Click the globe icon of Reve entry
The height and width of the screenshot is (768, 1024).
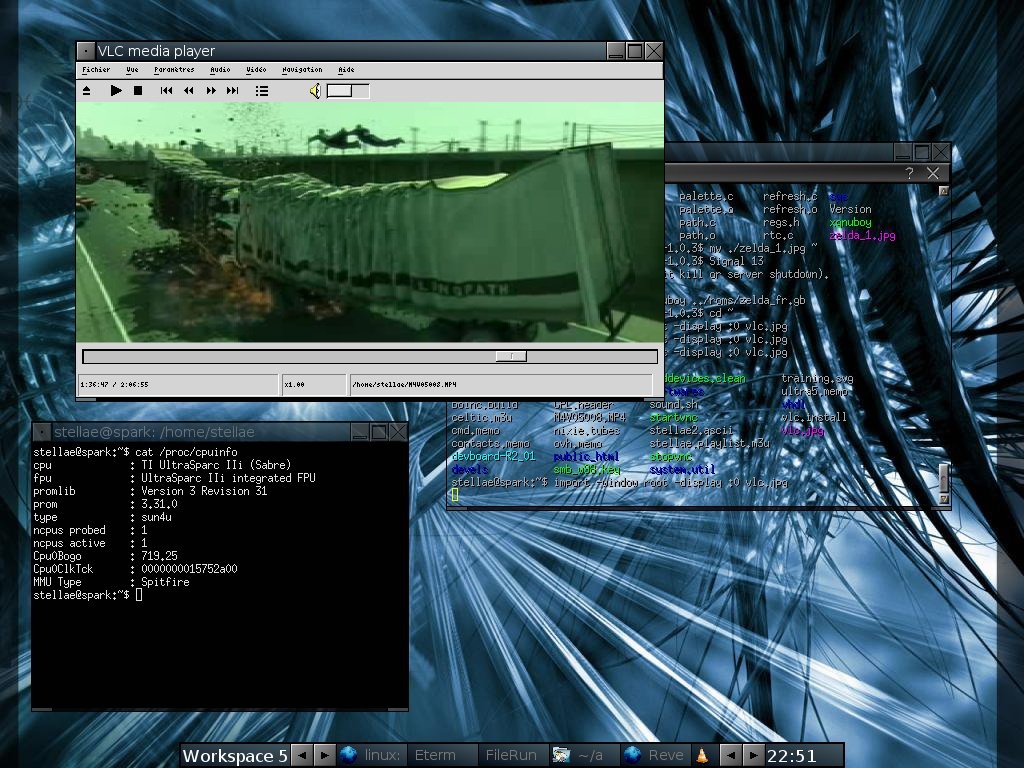pyautogui.click(x=632, y=755)
